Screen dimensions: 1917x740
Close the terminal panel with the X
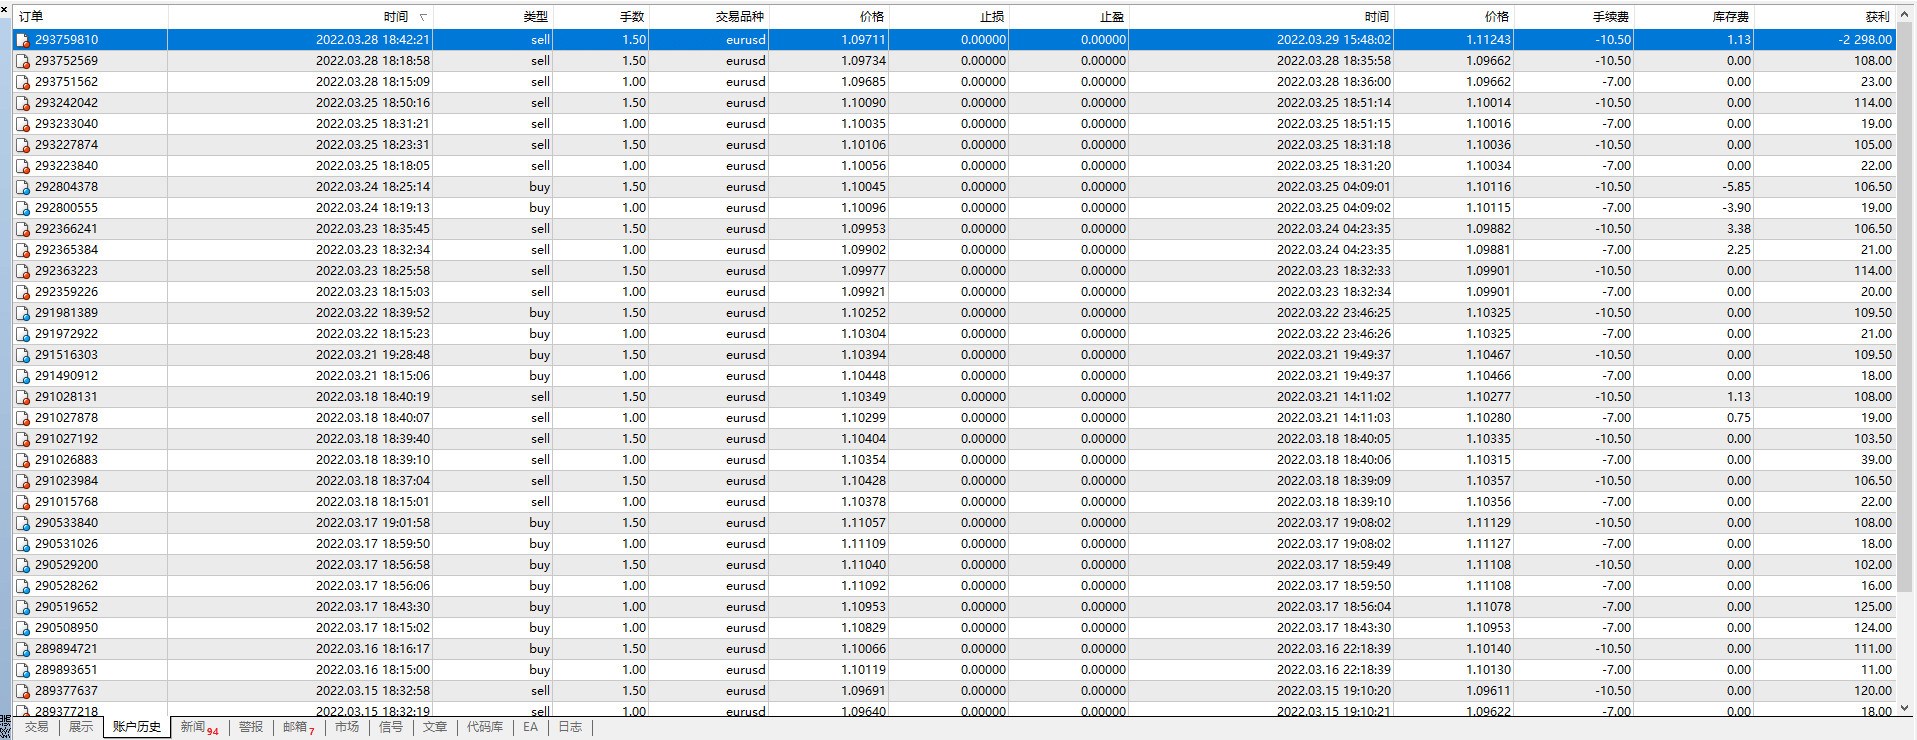click(x=5, y=8)
